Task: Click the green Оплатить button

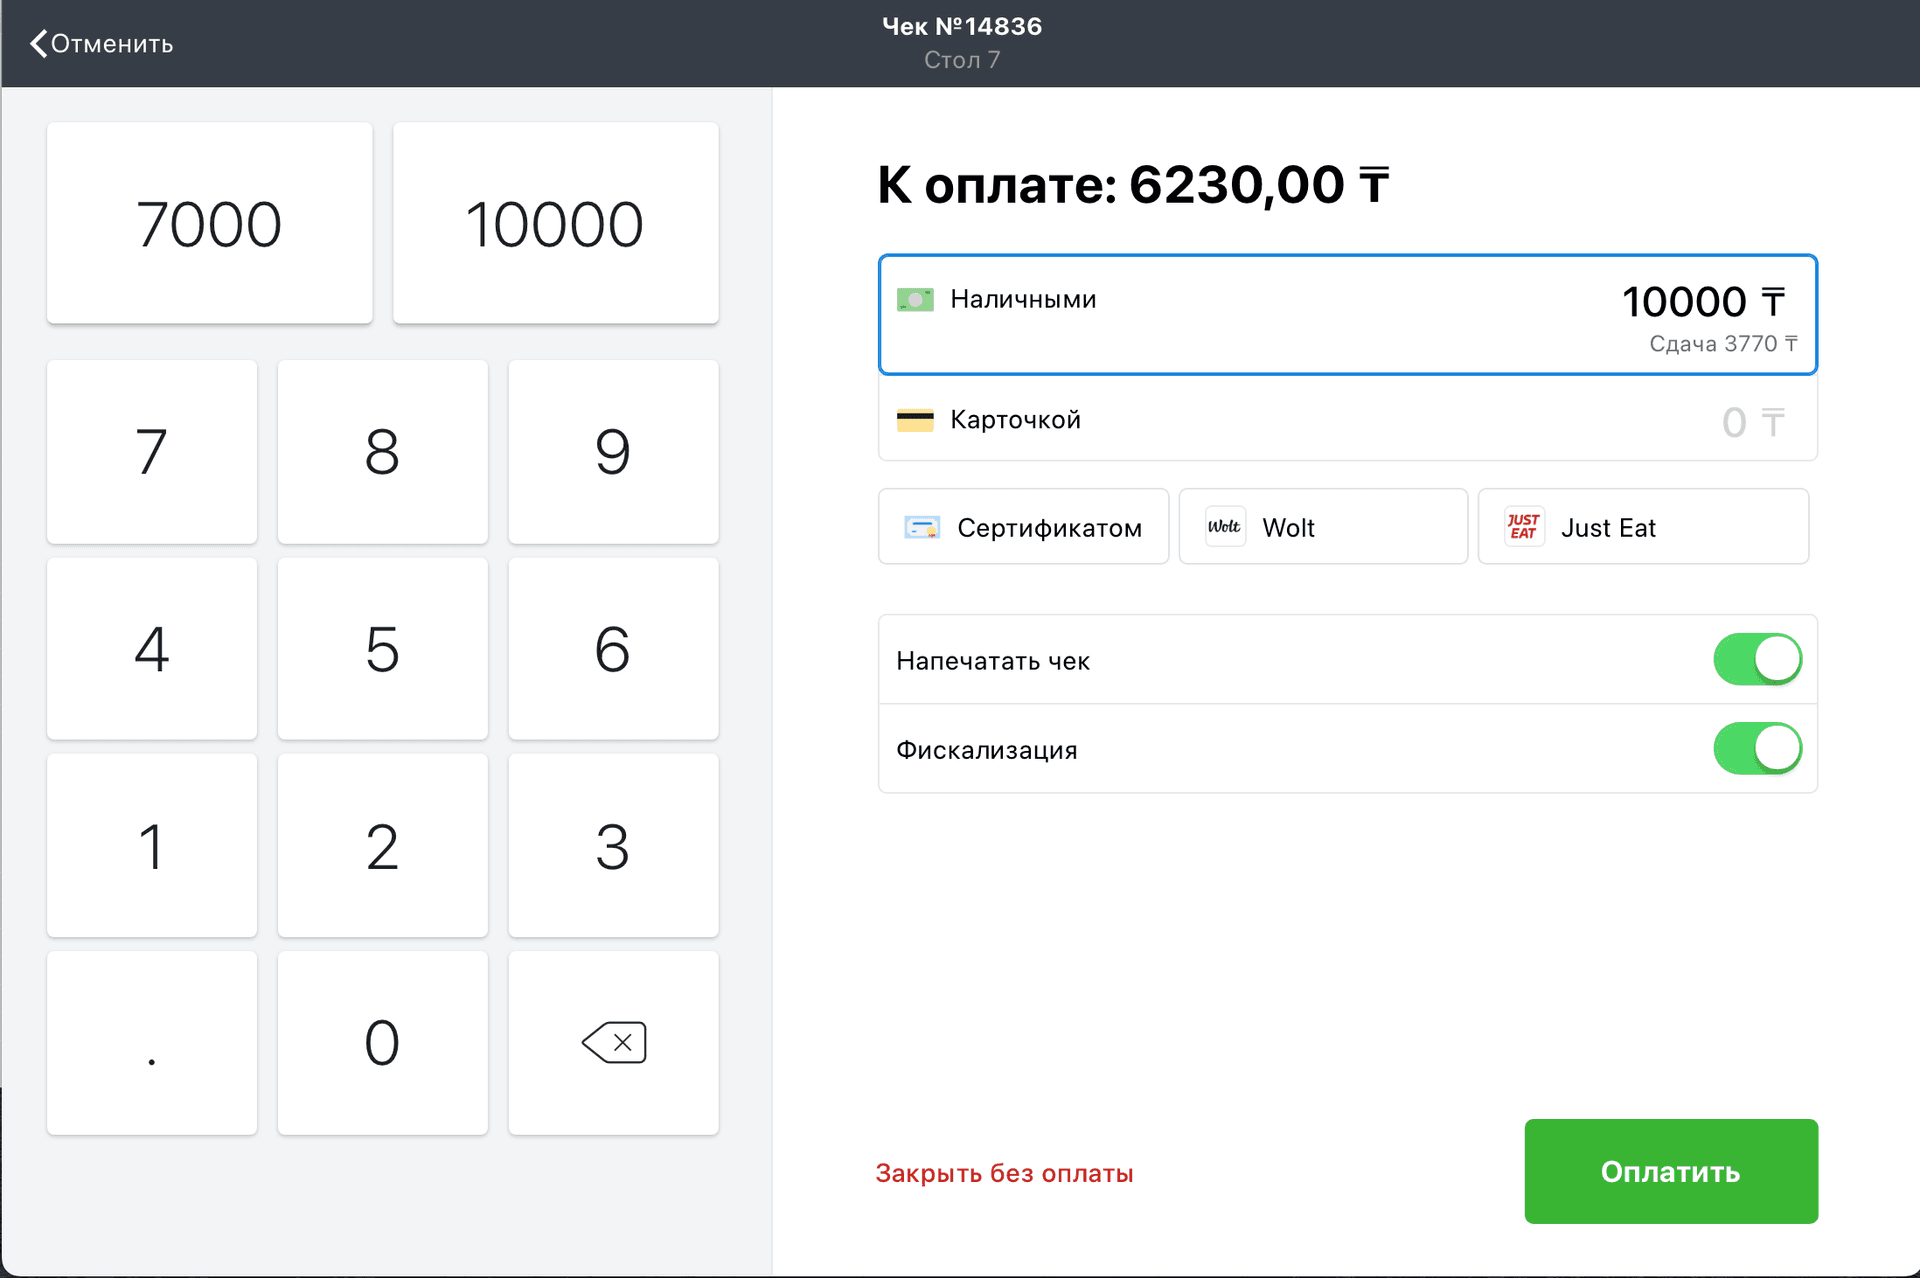Action: pyautogui.click(x=1671, y=1171)
